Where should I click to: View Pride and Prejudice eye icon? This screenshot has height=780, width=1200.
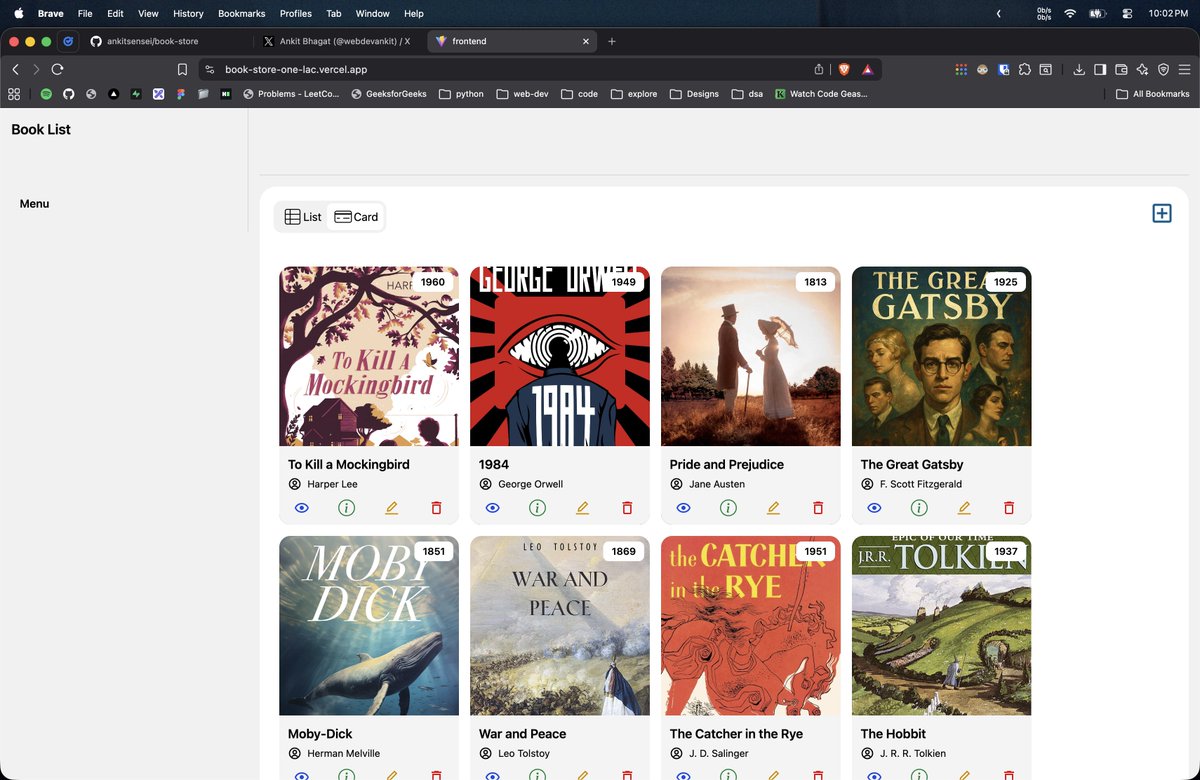[x=683, y=508]
